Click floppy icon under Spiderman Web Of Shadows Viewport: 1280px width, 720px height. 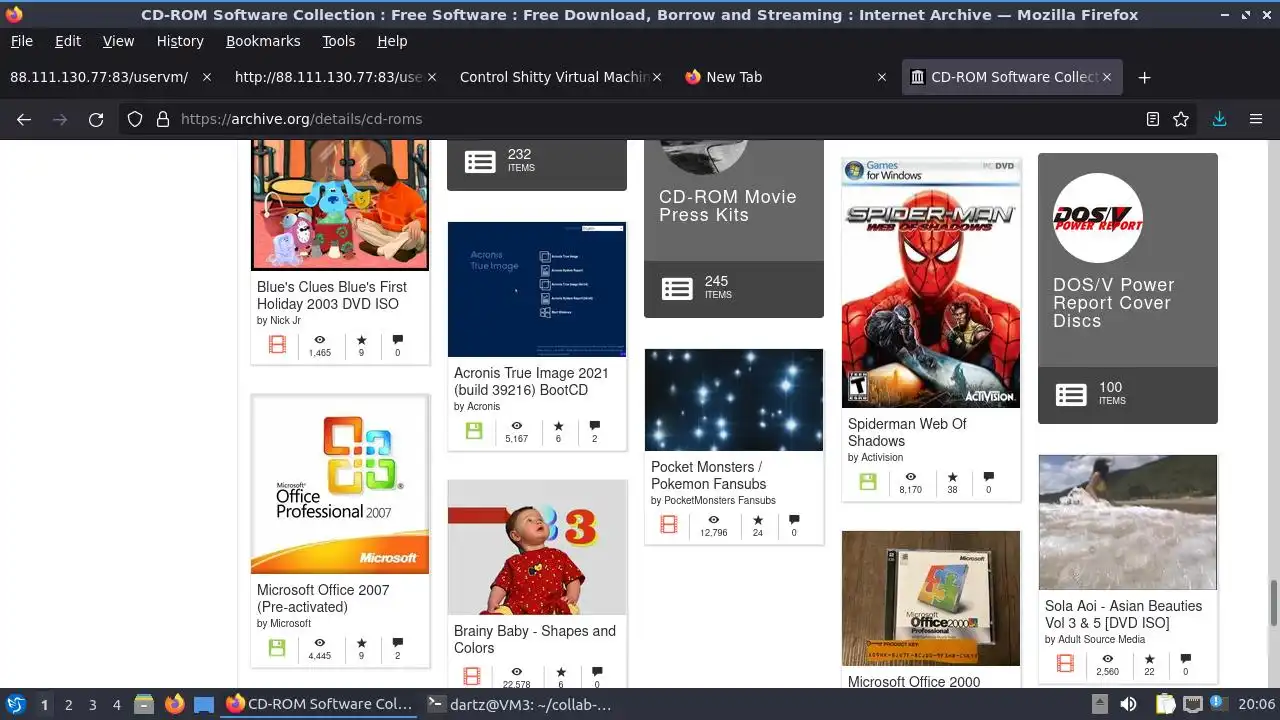tap(868, 482)
